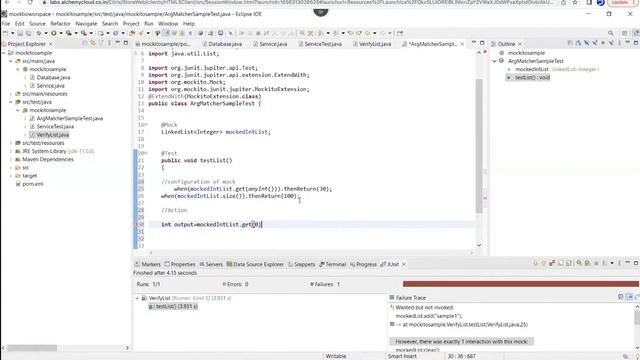Image resolution: width=640 pixels, height=360 pixels.
Task: Collapse all in Project Explorer toolbar
Action: coord(84,43)
